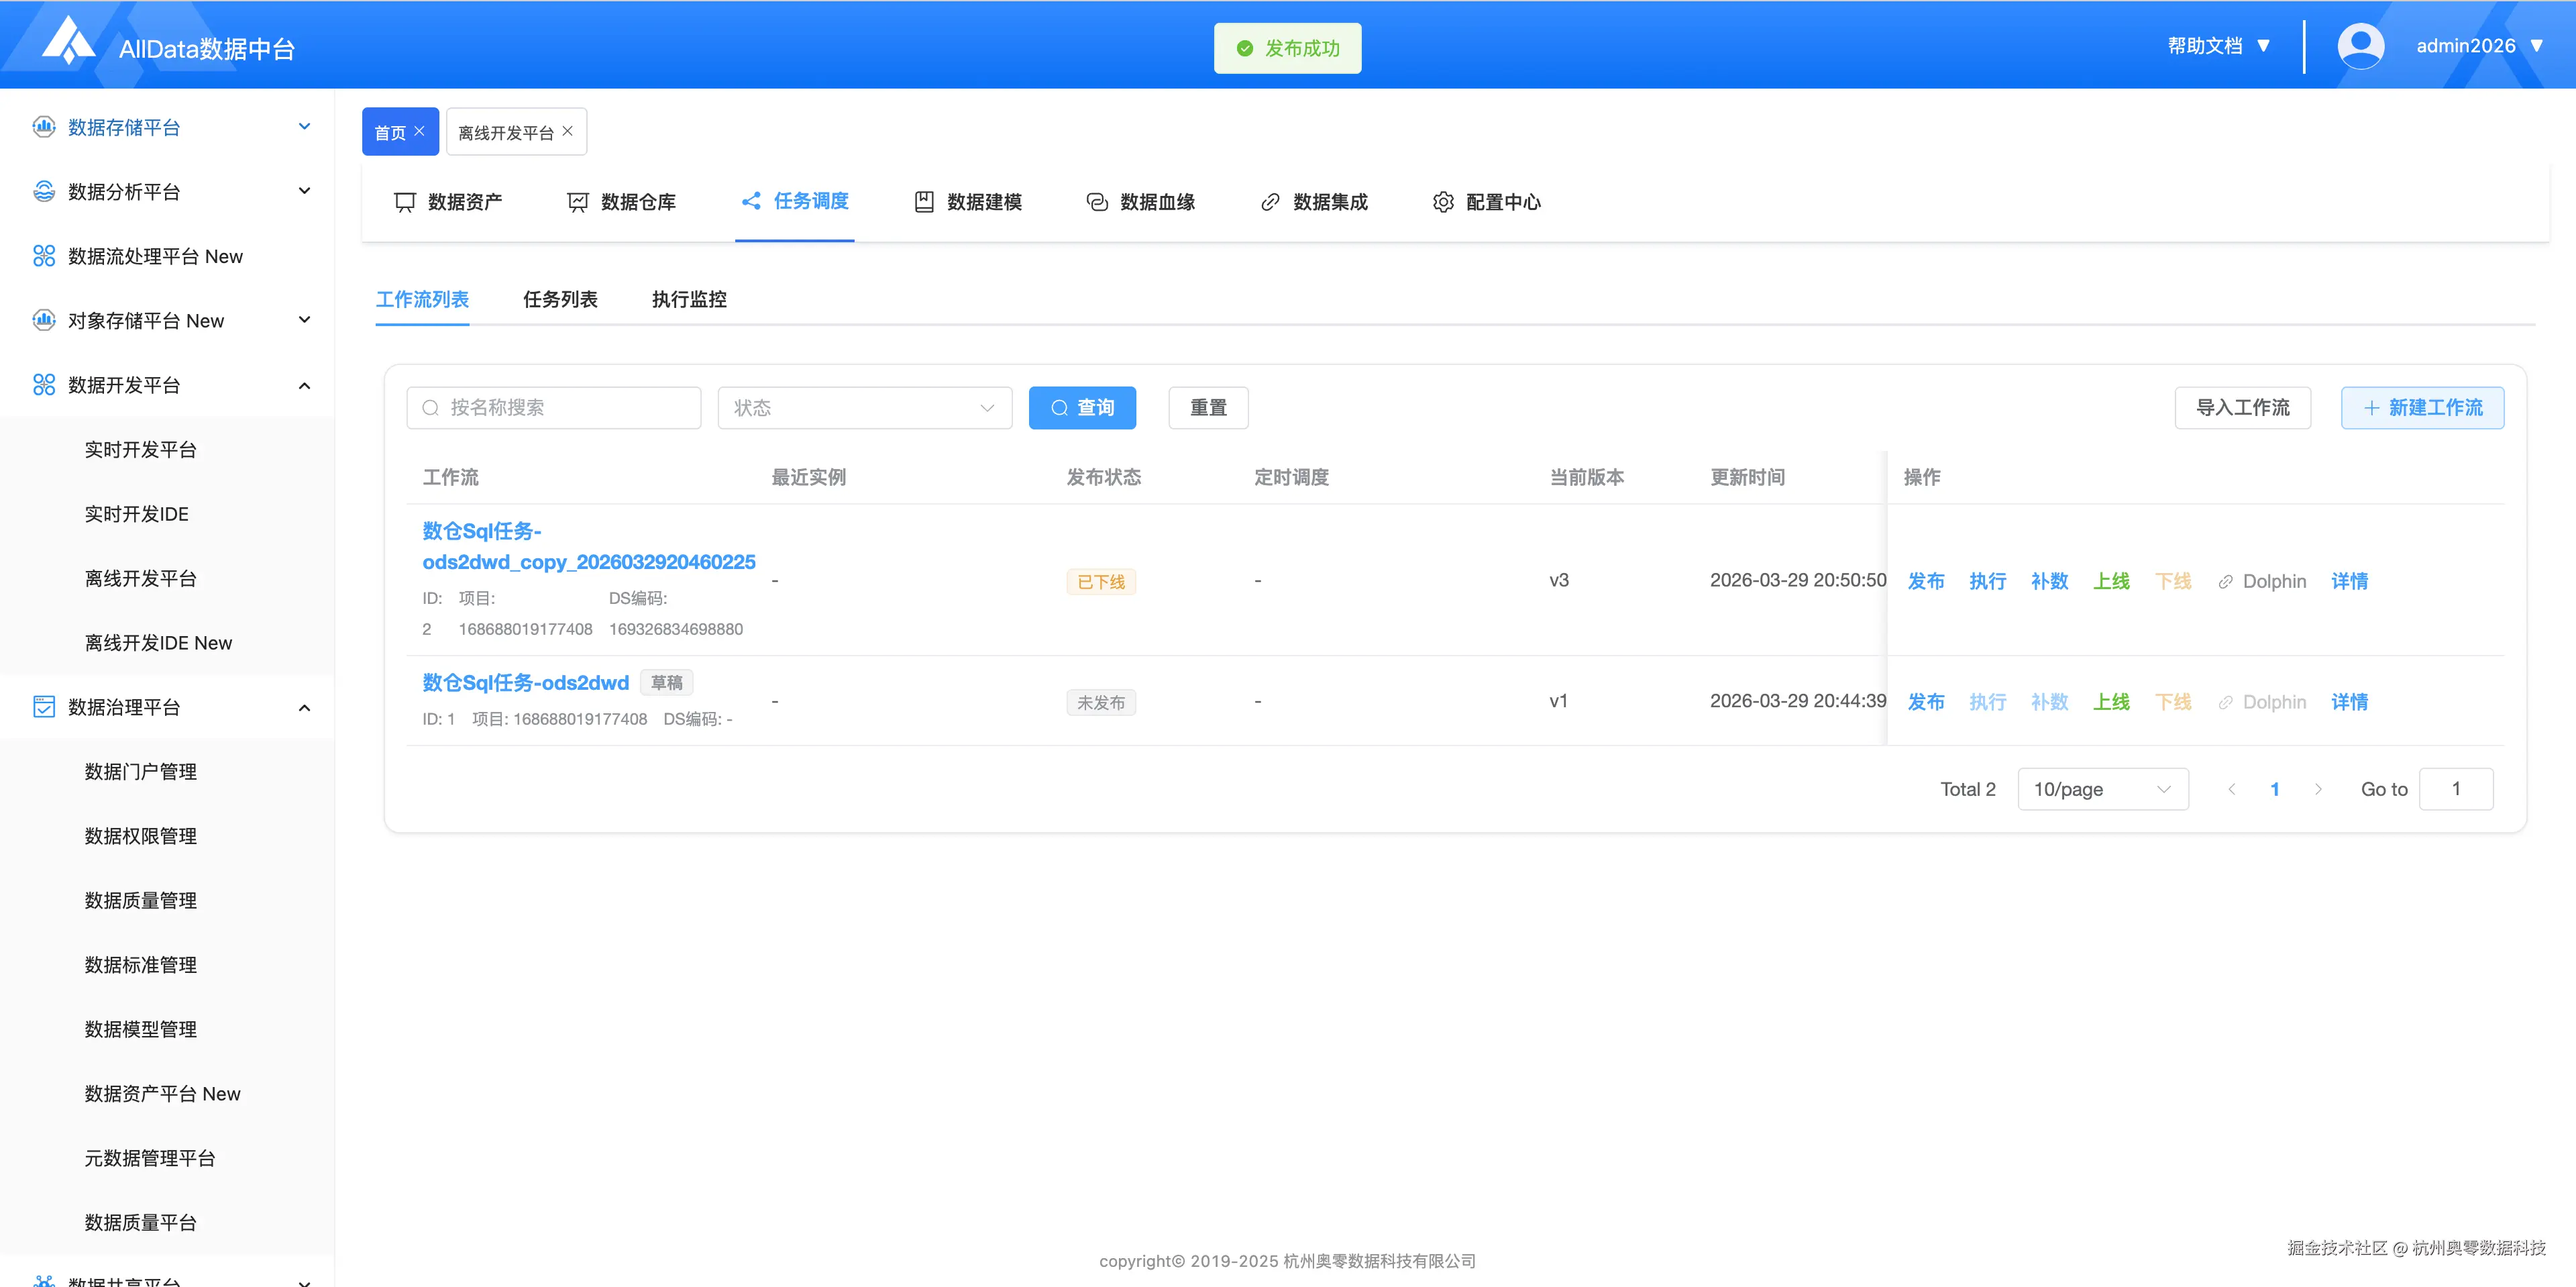2576x1287 pixels.
Task: Click the 数据资产 monitor icon
Action: click(x=405, y=202)
